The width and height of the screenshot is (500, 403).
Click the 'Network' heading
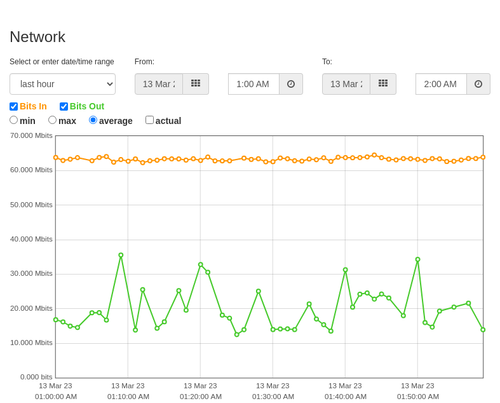coord(38,37)
